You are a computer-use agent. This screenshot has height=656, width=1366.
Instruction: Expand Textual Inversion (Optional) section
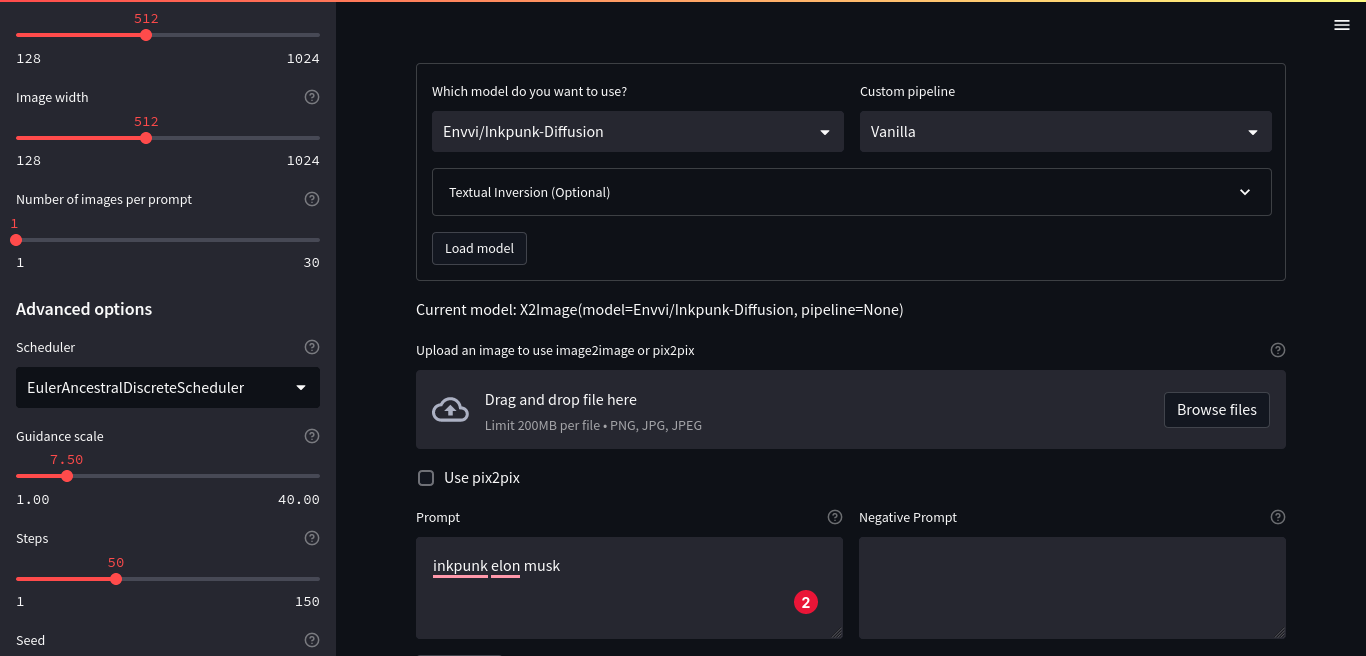(x=852, y=192)
